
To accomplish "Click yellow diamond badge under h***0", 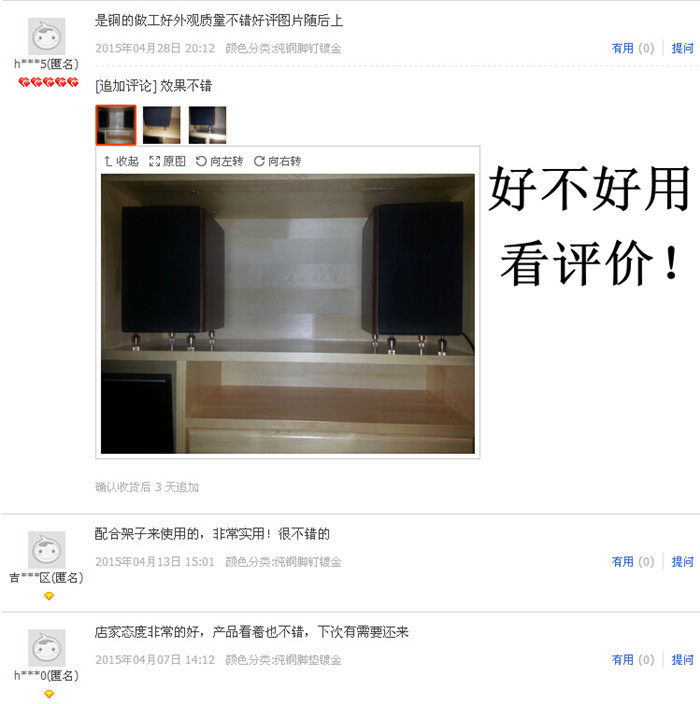I will (49, 694).
